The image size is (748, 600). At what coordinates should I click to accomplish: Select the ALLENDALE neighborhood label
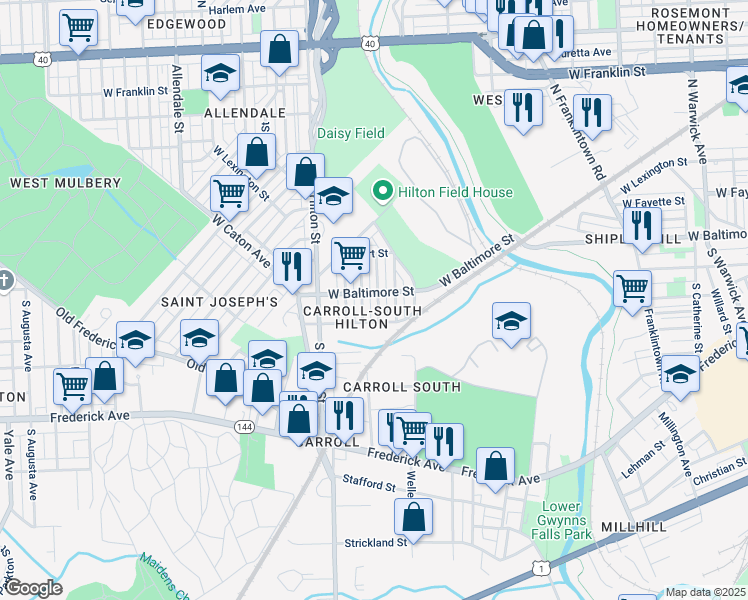click(x=245, y=113)
